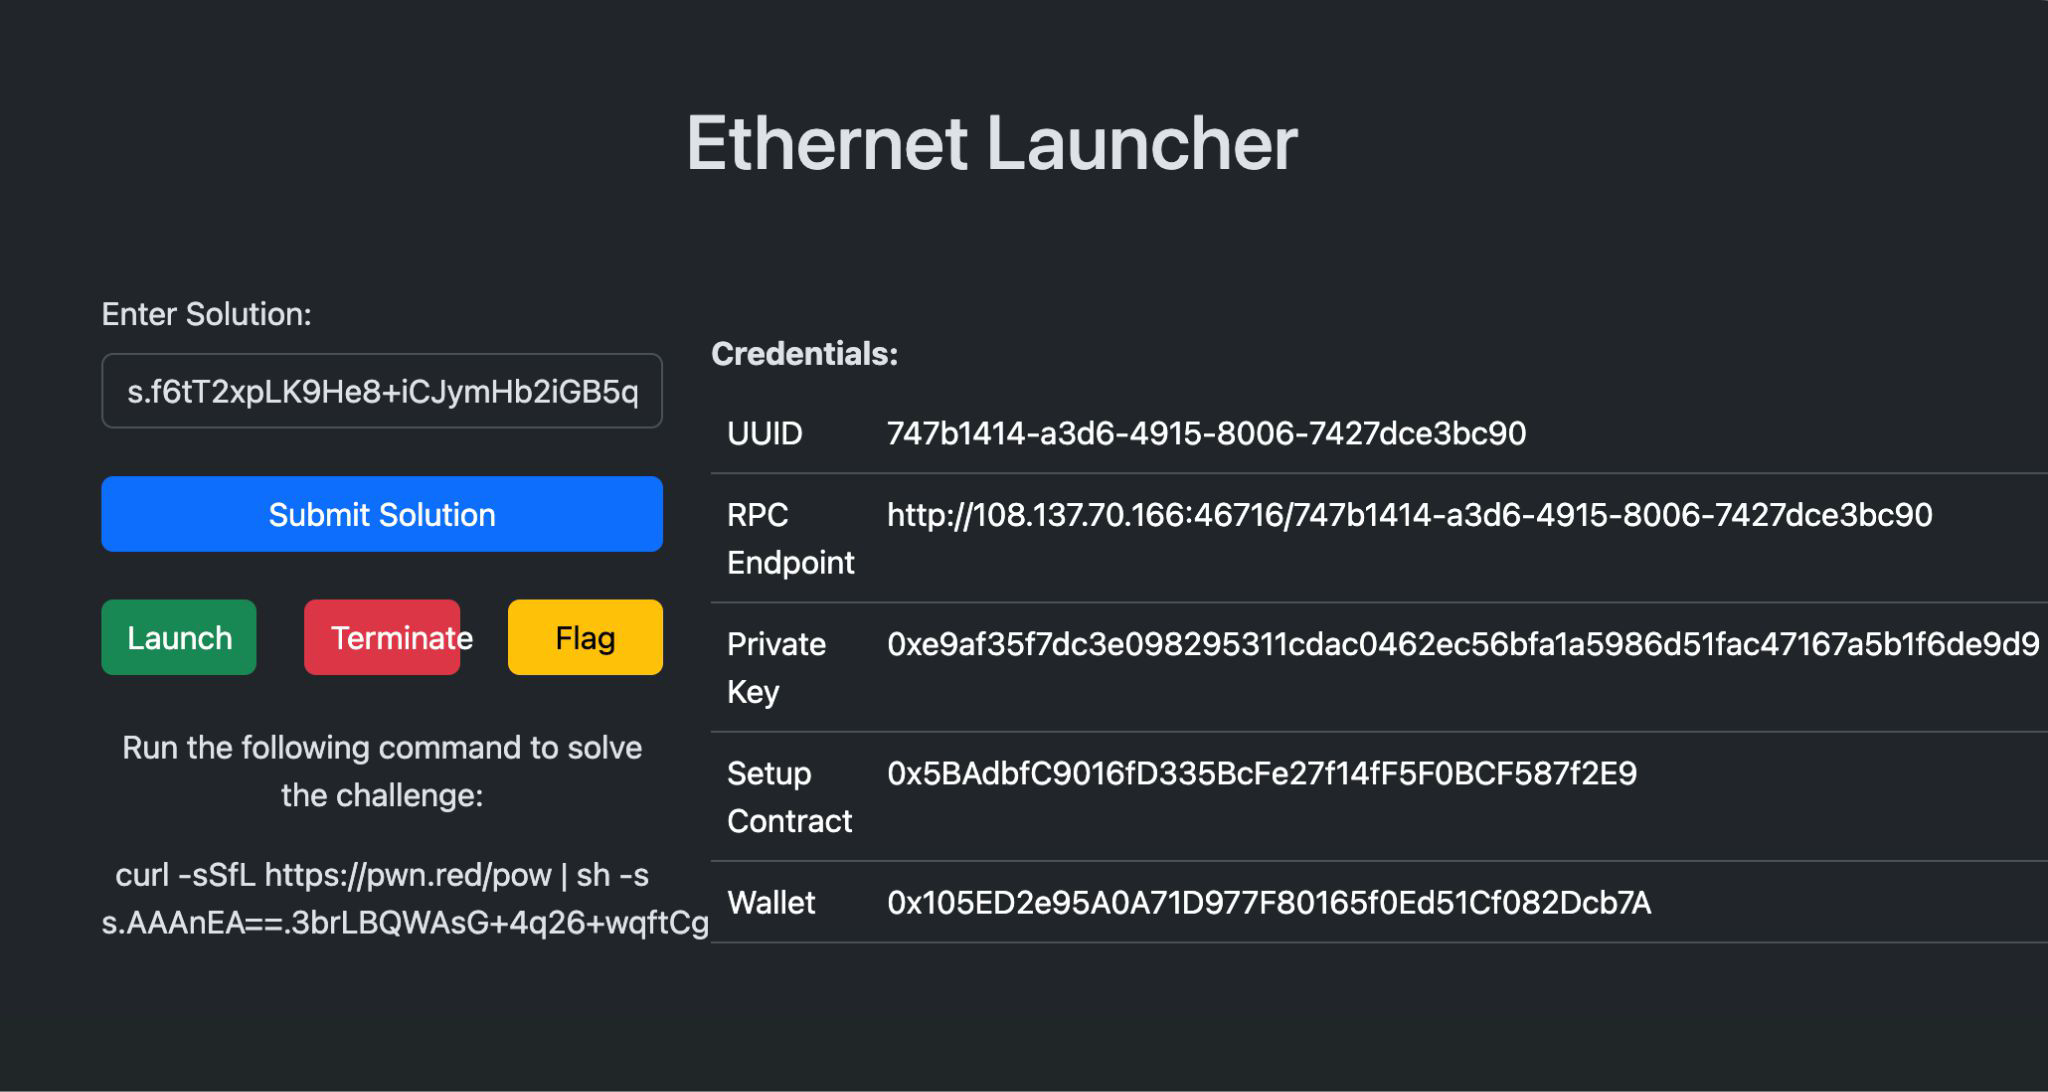2048x1092 pixels.
Task: Click the Private Key row label
Action: (x=776, y=668)
